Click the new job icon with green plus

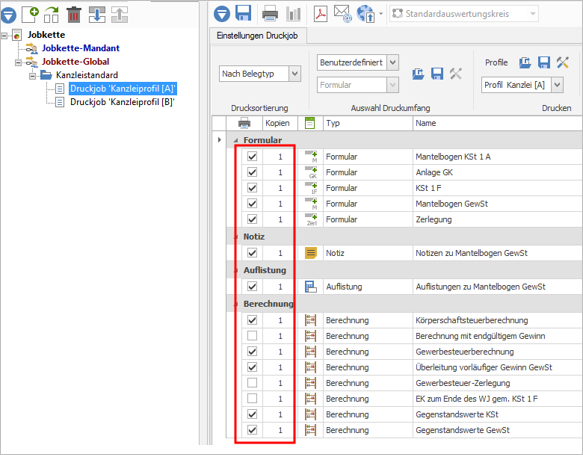click(30, 14)
